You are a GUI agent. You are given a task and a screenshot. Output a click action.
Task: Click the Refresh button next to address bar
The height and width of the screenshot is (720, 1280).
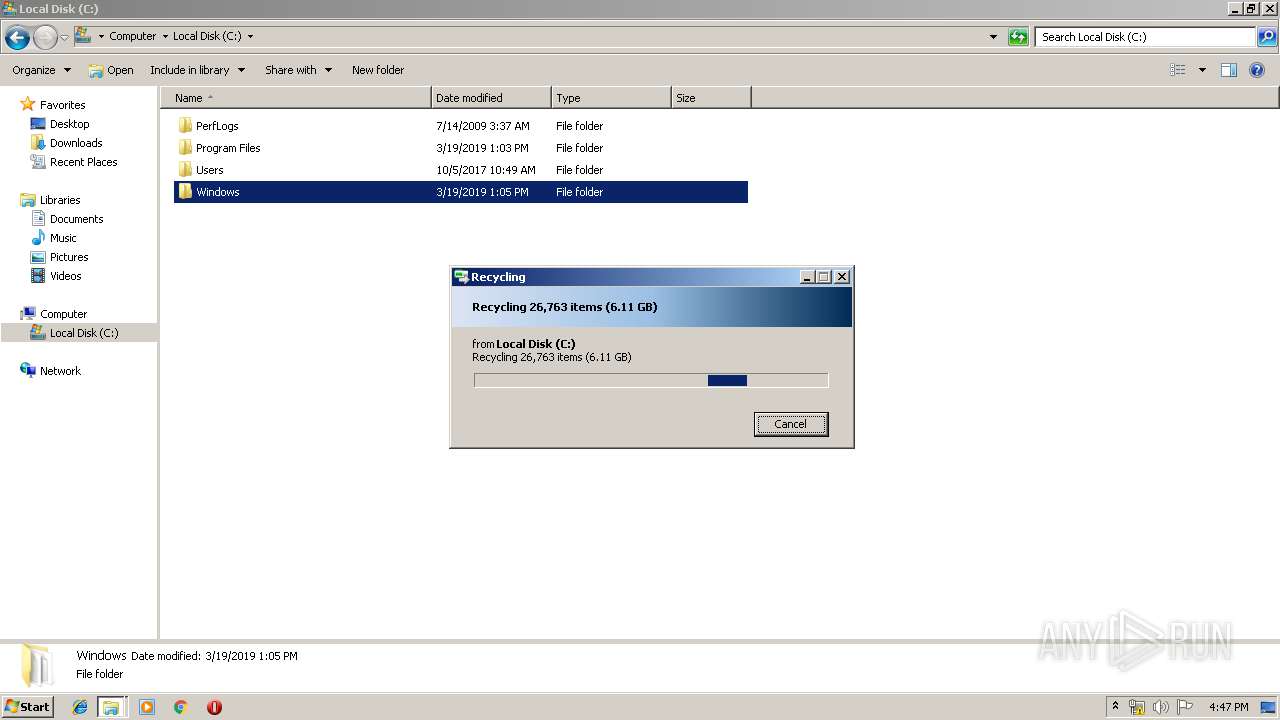1018,37
